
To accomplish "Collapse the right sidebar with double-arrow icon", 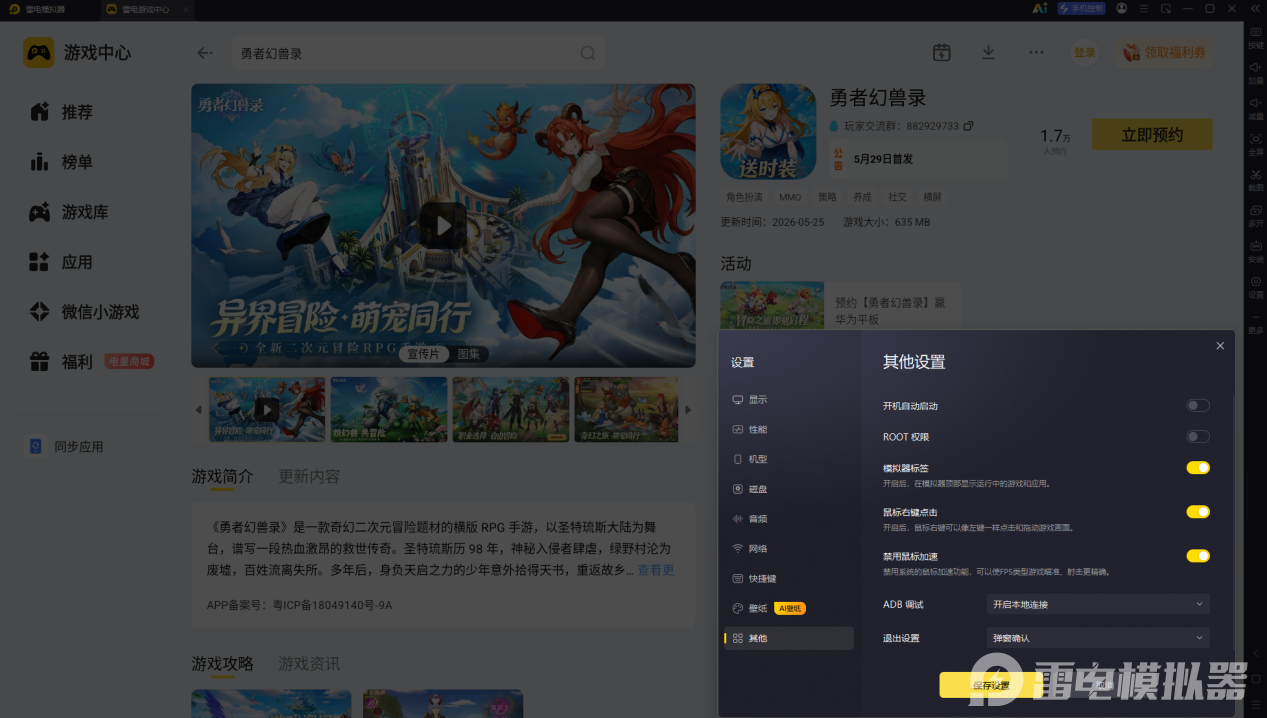I will point(1255,8).
